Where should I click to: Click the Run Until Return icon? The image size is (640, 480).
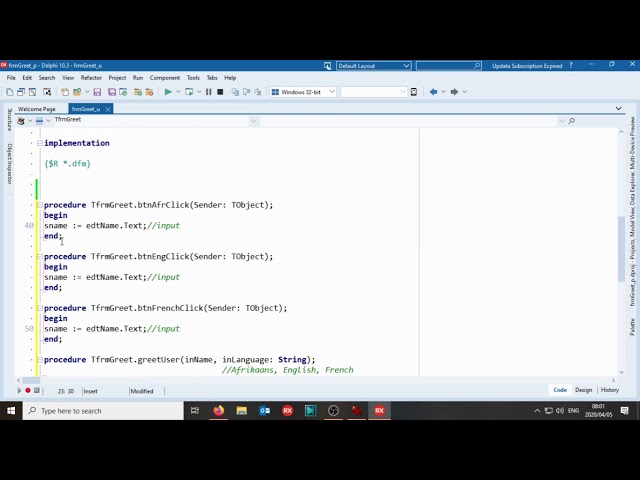click(x=258, y=92)
